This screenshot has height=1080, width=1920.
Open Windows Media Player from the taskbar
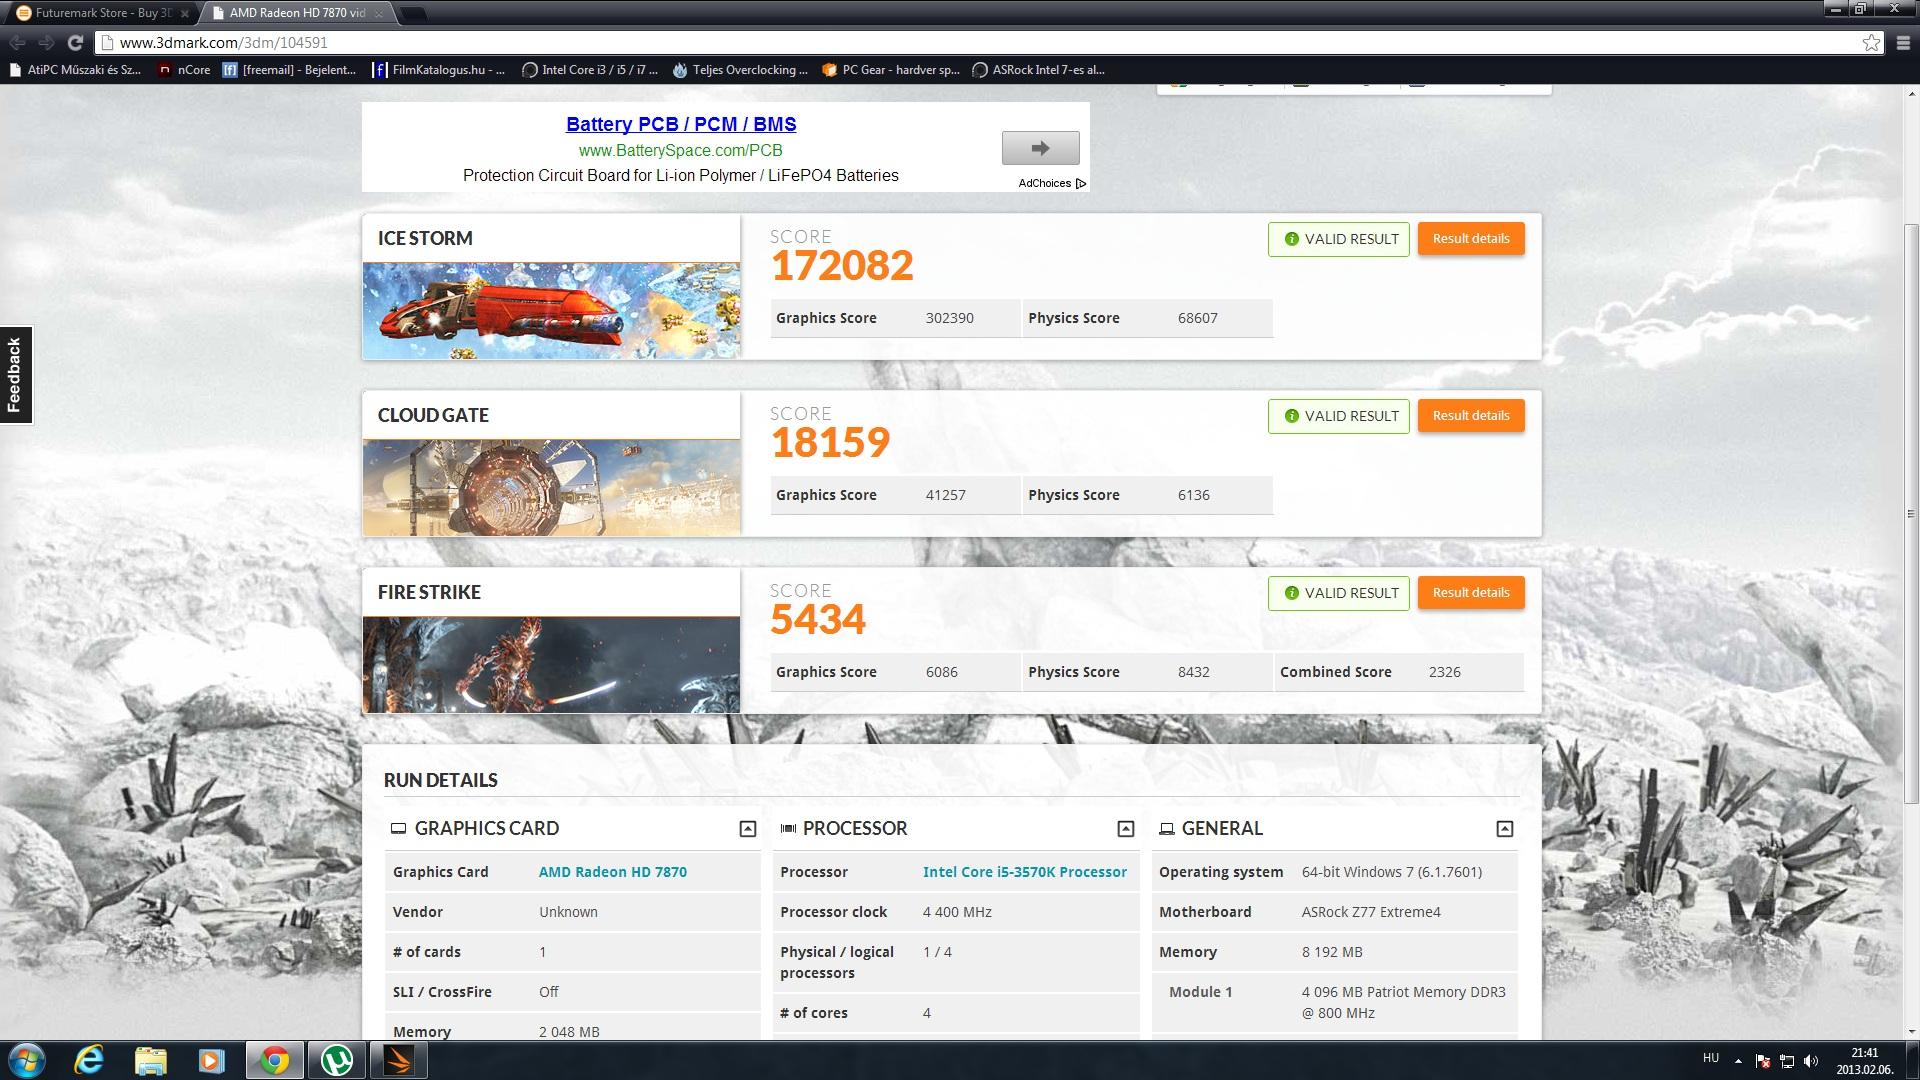tap(211, 1060)
